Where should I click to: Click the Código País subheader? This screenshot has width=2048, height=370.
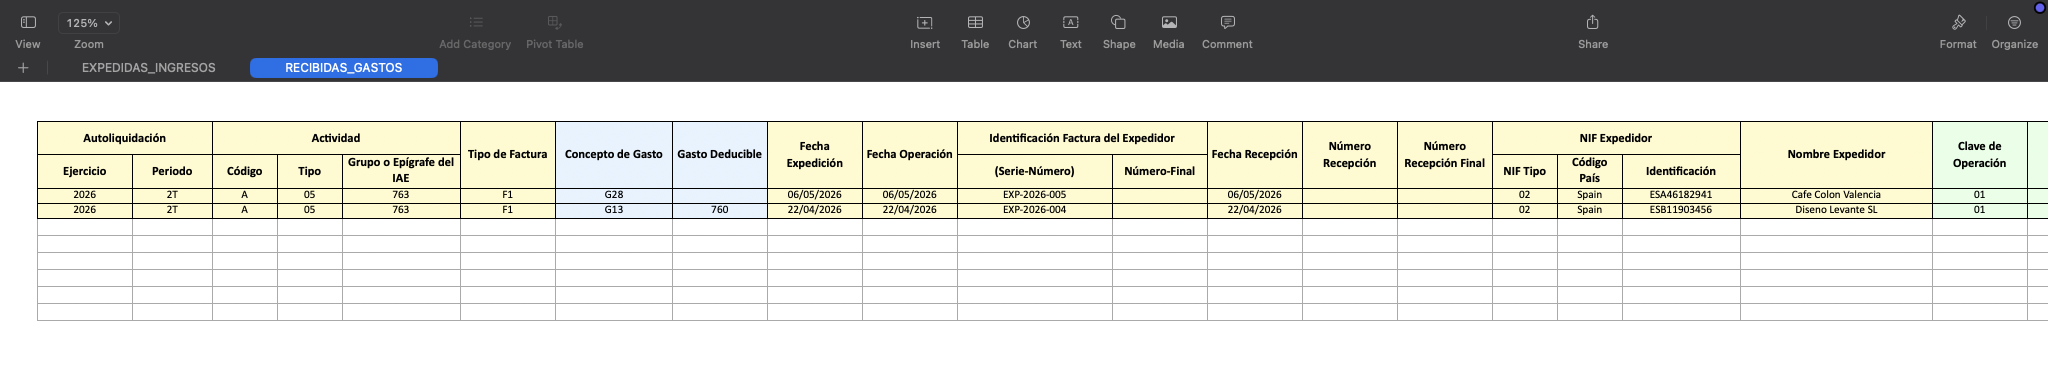pyautogui.click(x=1590, y=171)
